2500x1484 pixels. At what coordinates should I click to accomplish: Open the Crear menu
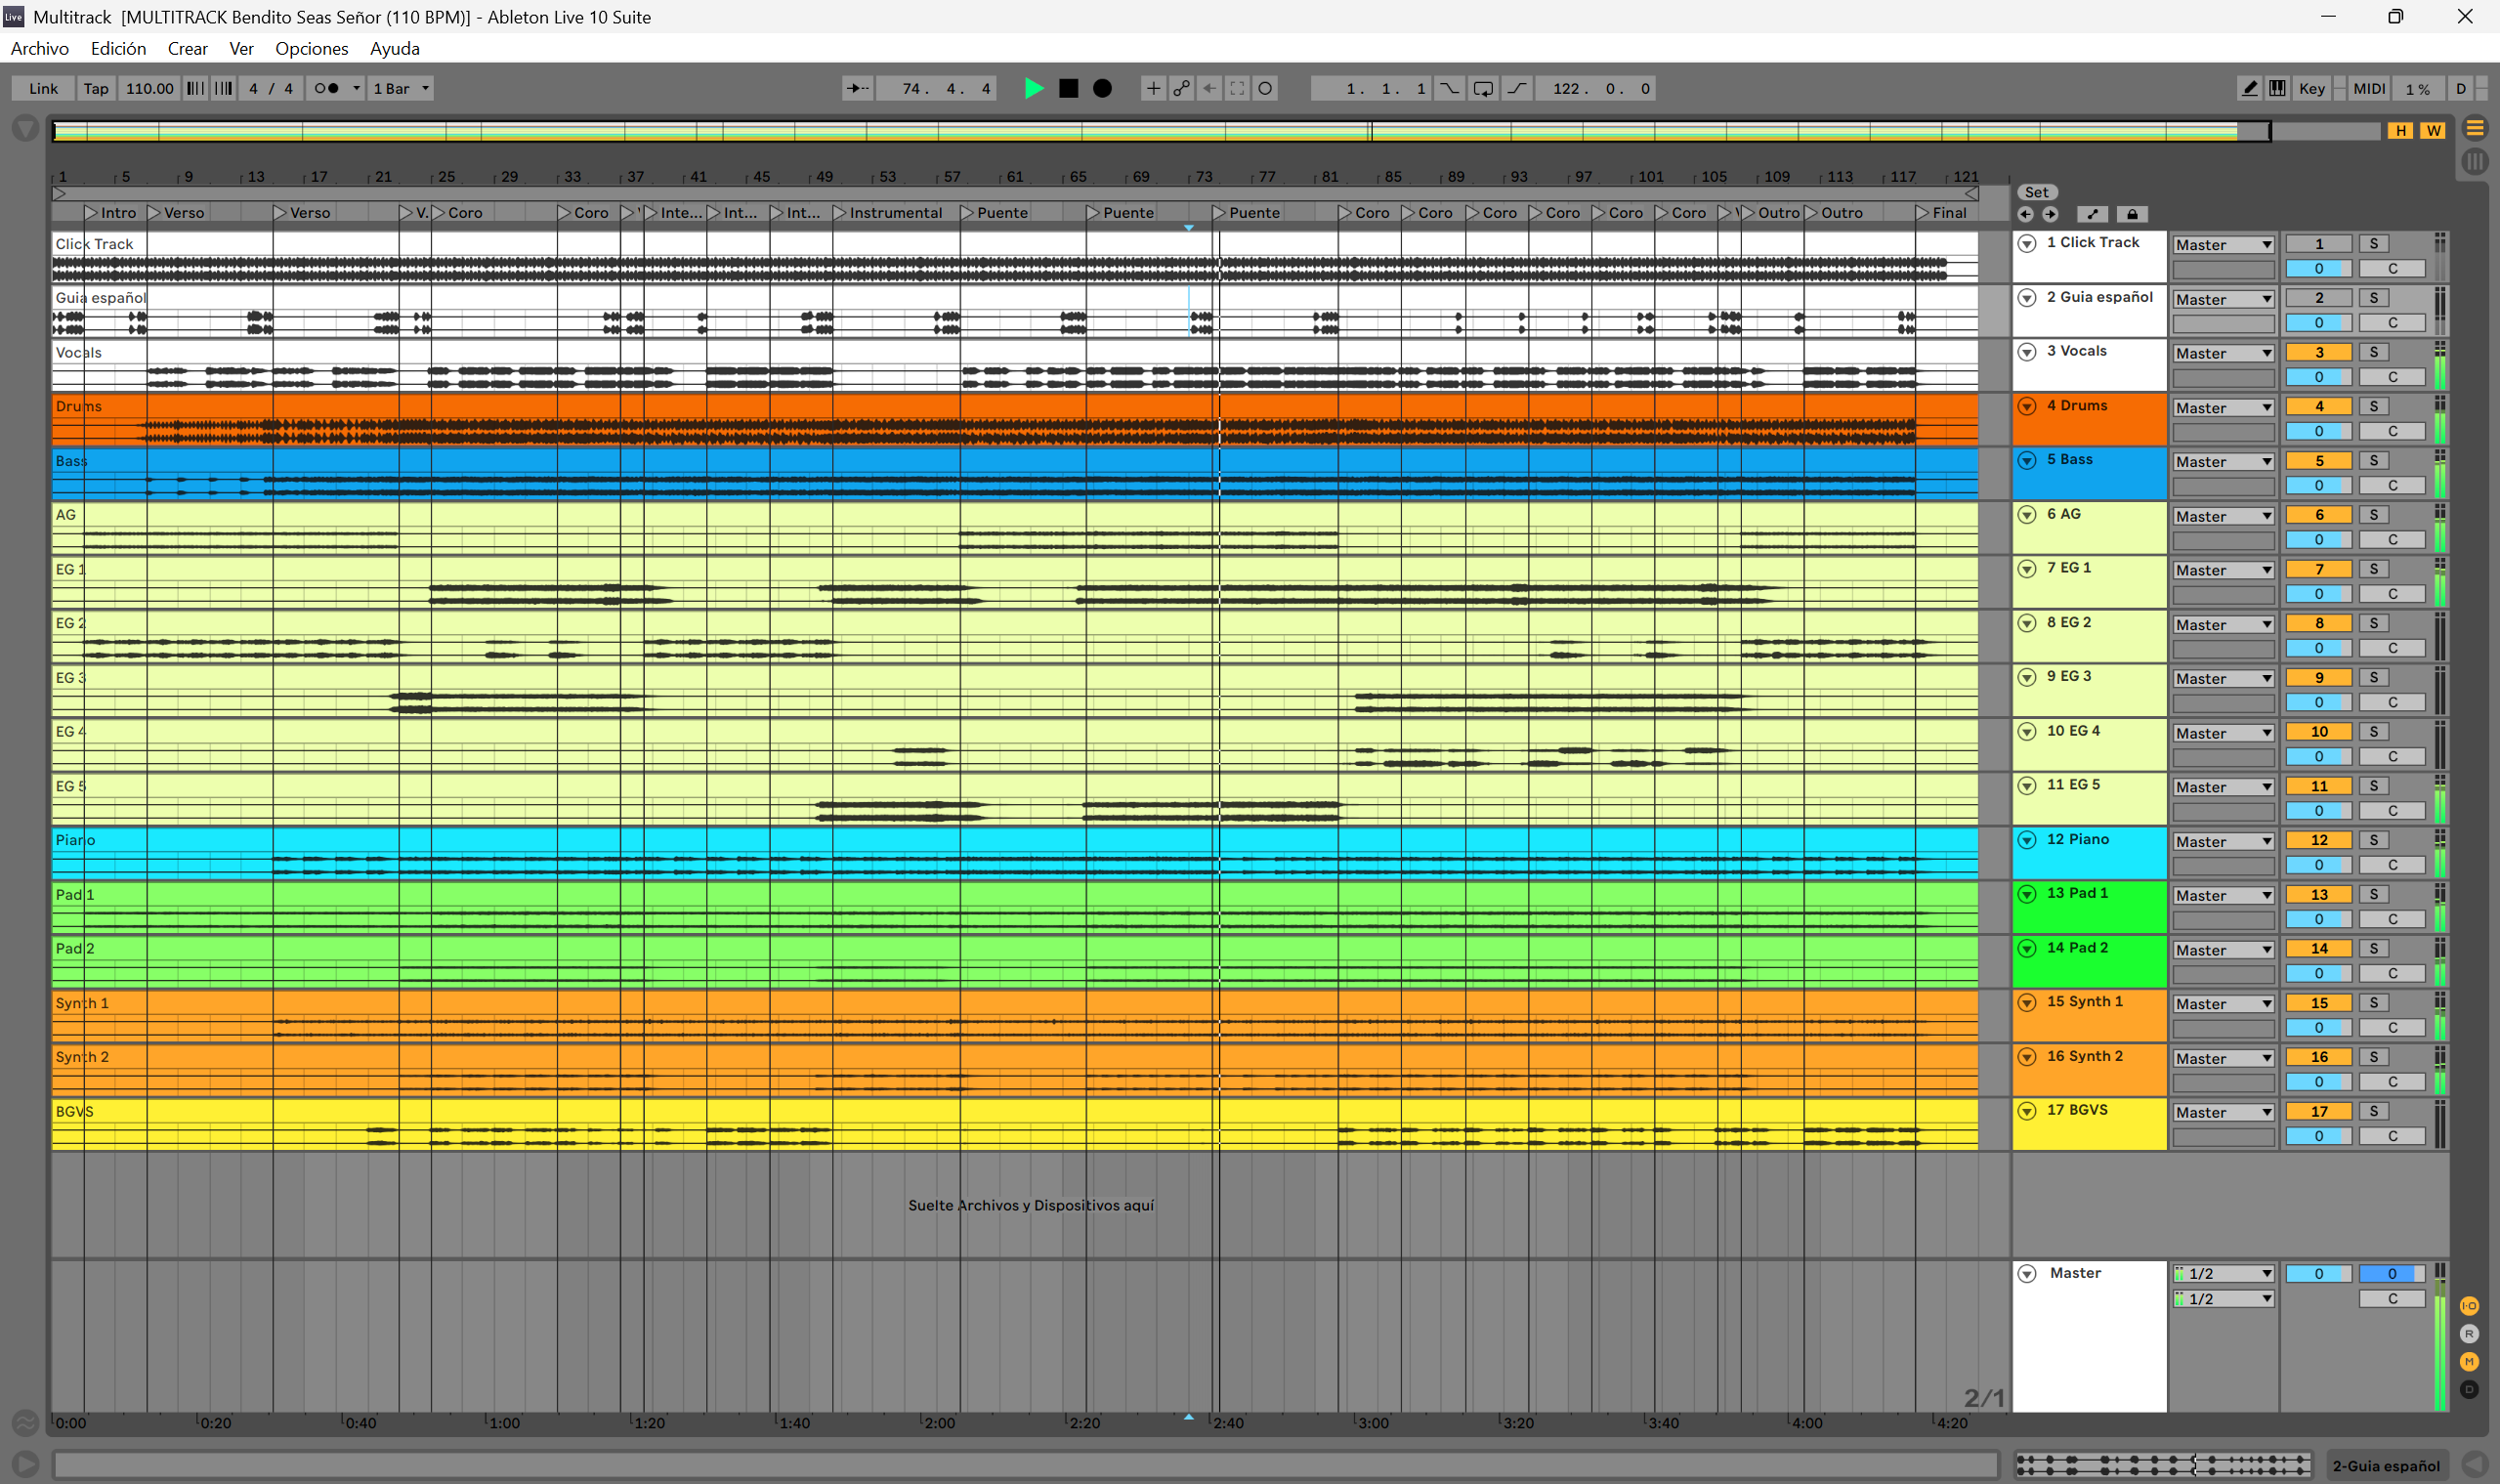(x=187, y=48)
